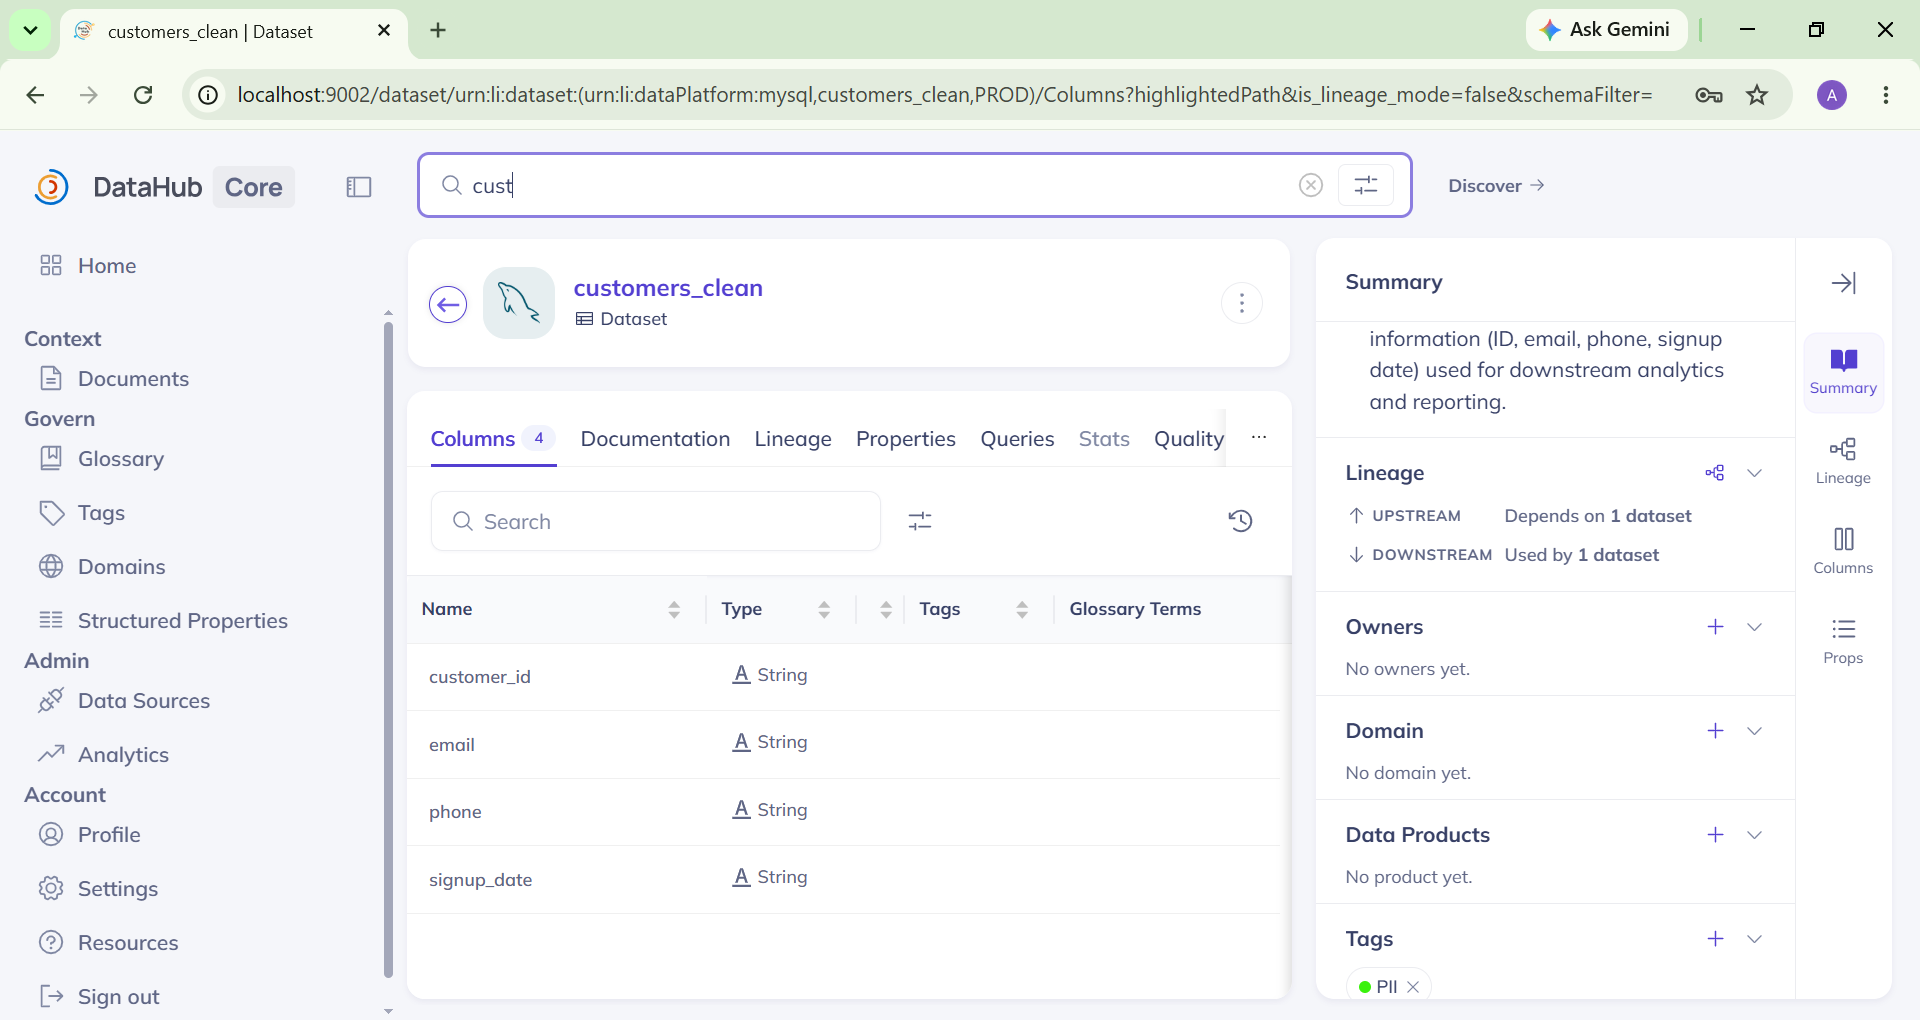Bookmark this page with star icon

click(x=1757, y=95)
